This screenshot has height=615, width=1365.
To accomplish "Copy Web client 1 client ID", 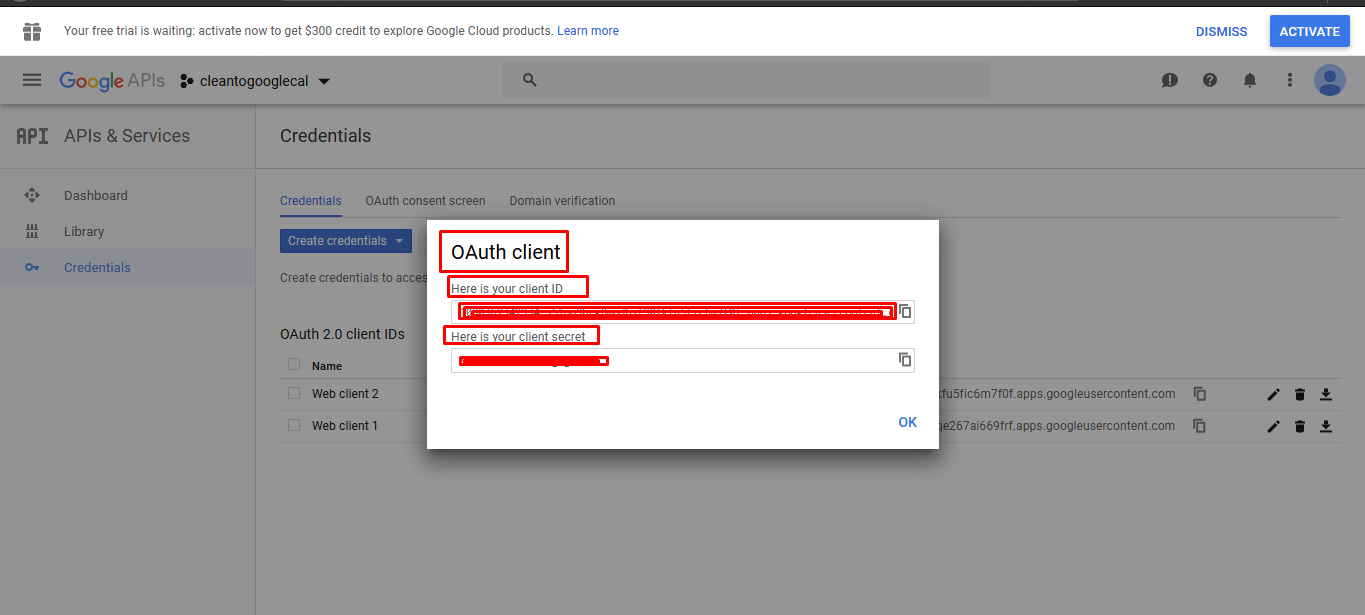I will click(1200, 426).
